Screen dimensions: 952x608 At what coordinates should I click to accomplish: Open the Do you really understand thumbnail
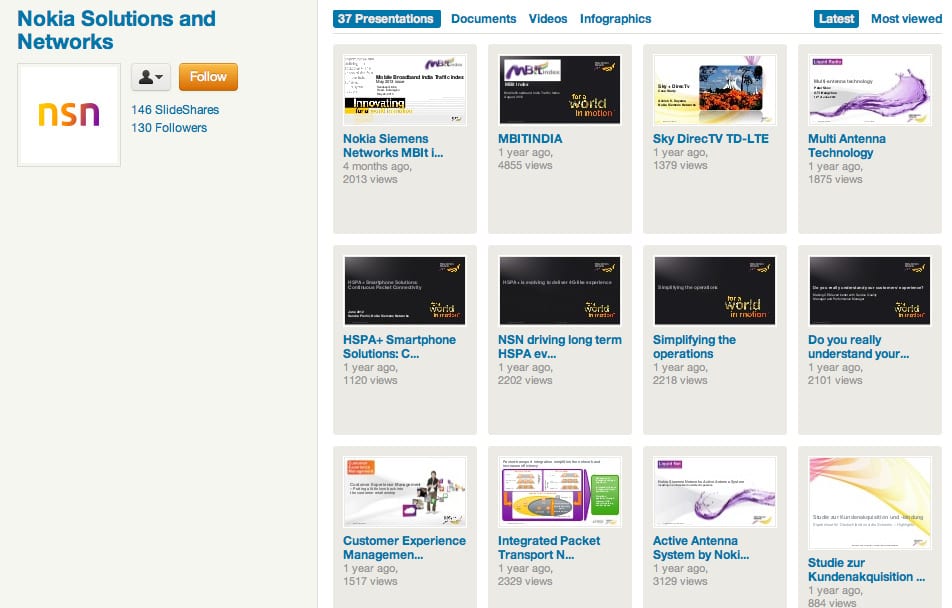point(870,291)
